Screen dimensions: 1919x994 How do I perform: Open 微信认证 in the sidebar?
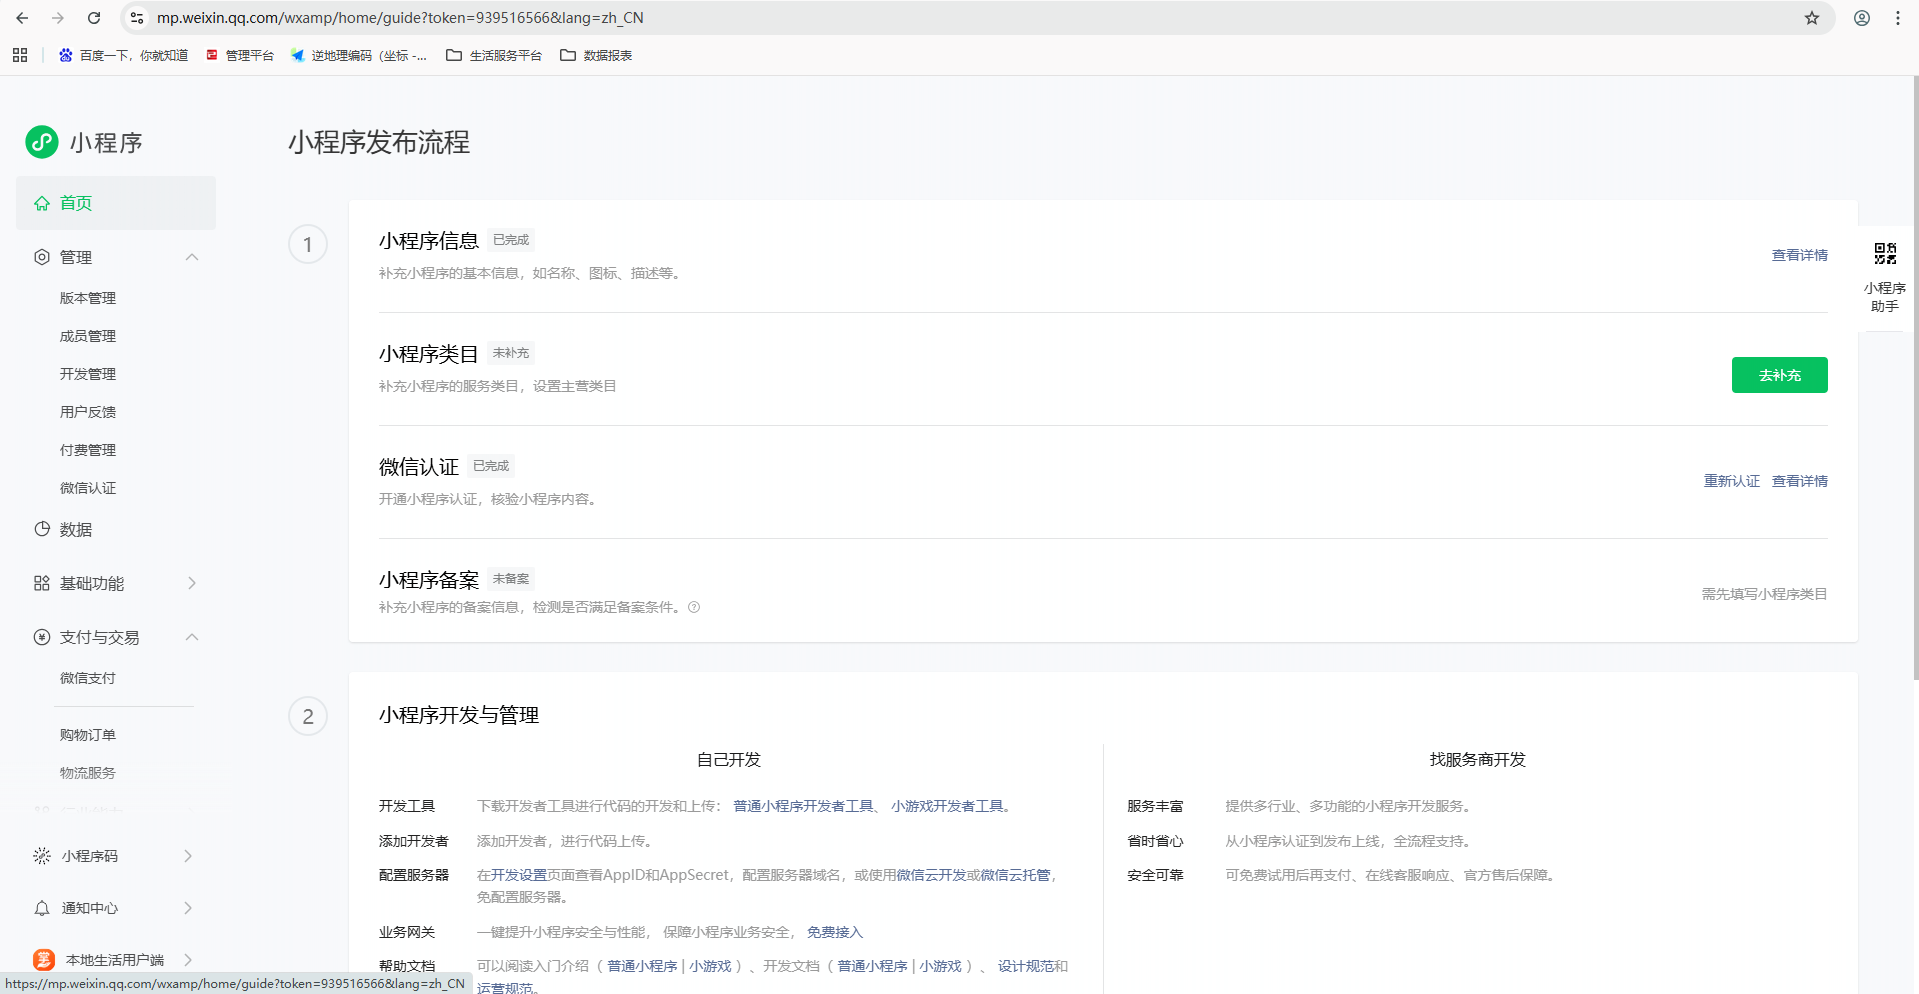[x=88, y=488]
